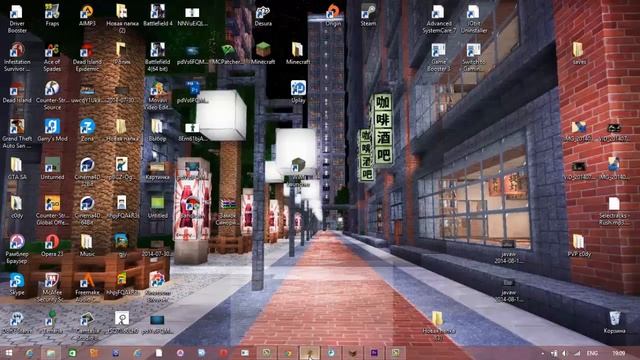Click the Windows Start button
This screenshot has width=640, height=360.
click(x=8, y=353)
